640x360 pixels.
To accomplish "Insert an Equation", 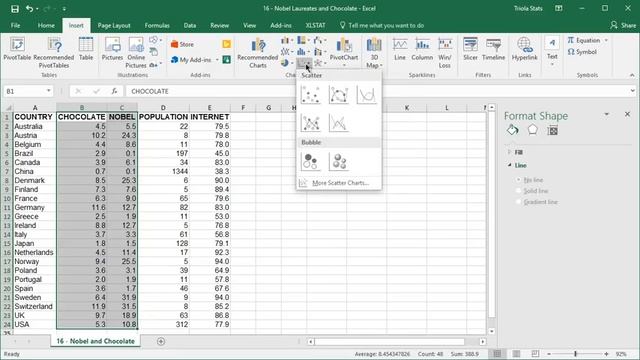I will coord(587,40).
